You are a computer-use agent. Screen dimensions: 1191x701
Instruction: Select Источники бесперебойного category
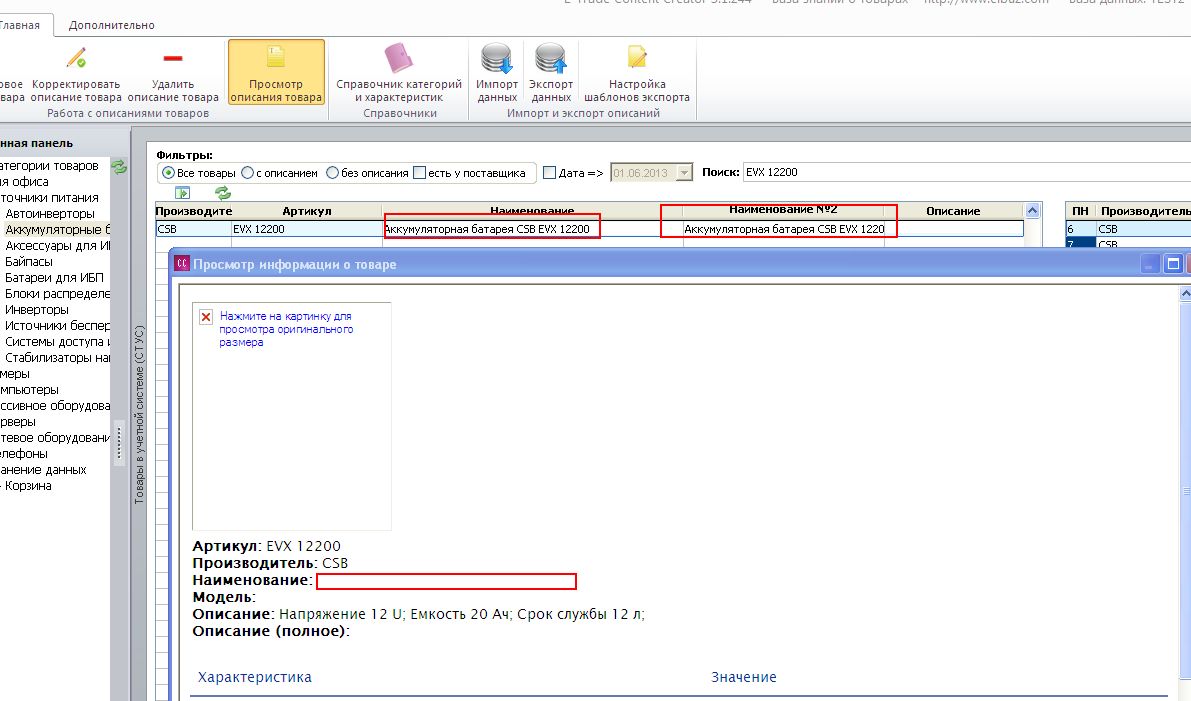coord(58,326)
